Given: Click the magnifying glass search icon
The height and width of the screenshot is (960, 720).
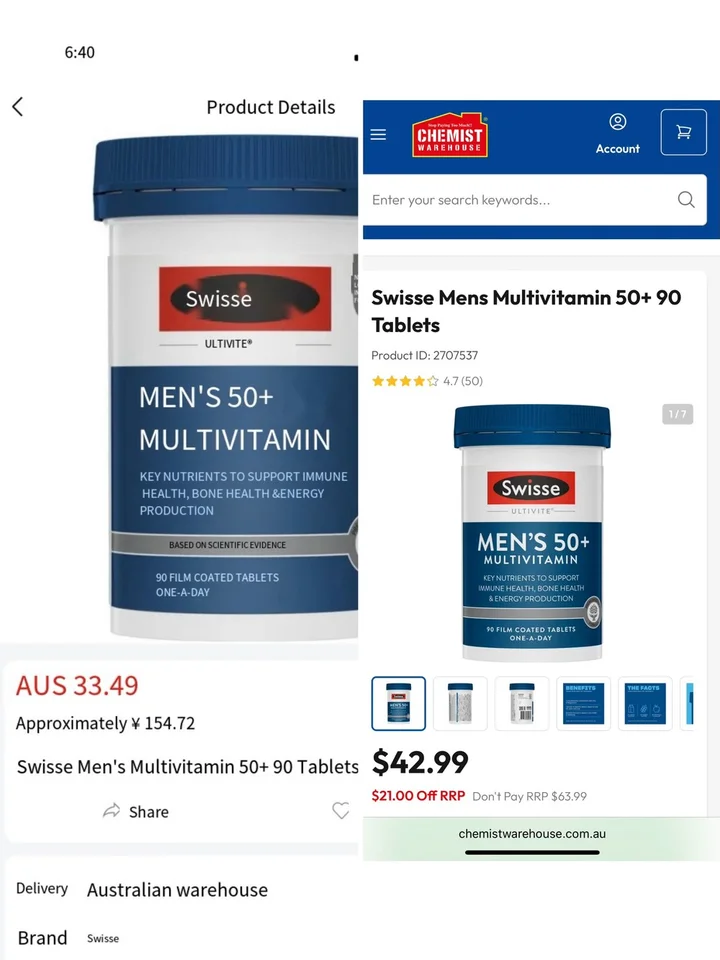Looking at the screenshot, I should click(x=686, y=200).
